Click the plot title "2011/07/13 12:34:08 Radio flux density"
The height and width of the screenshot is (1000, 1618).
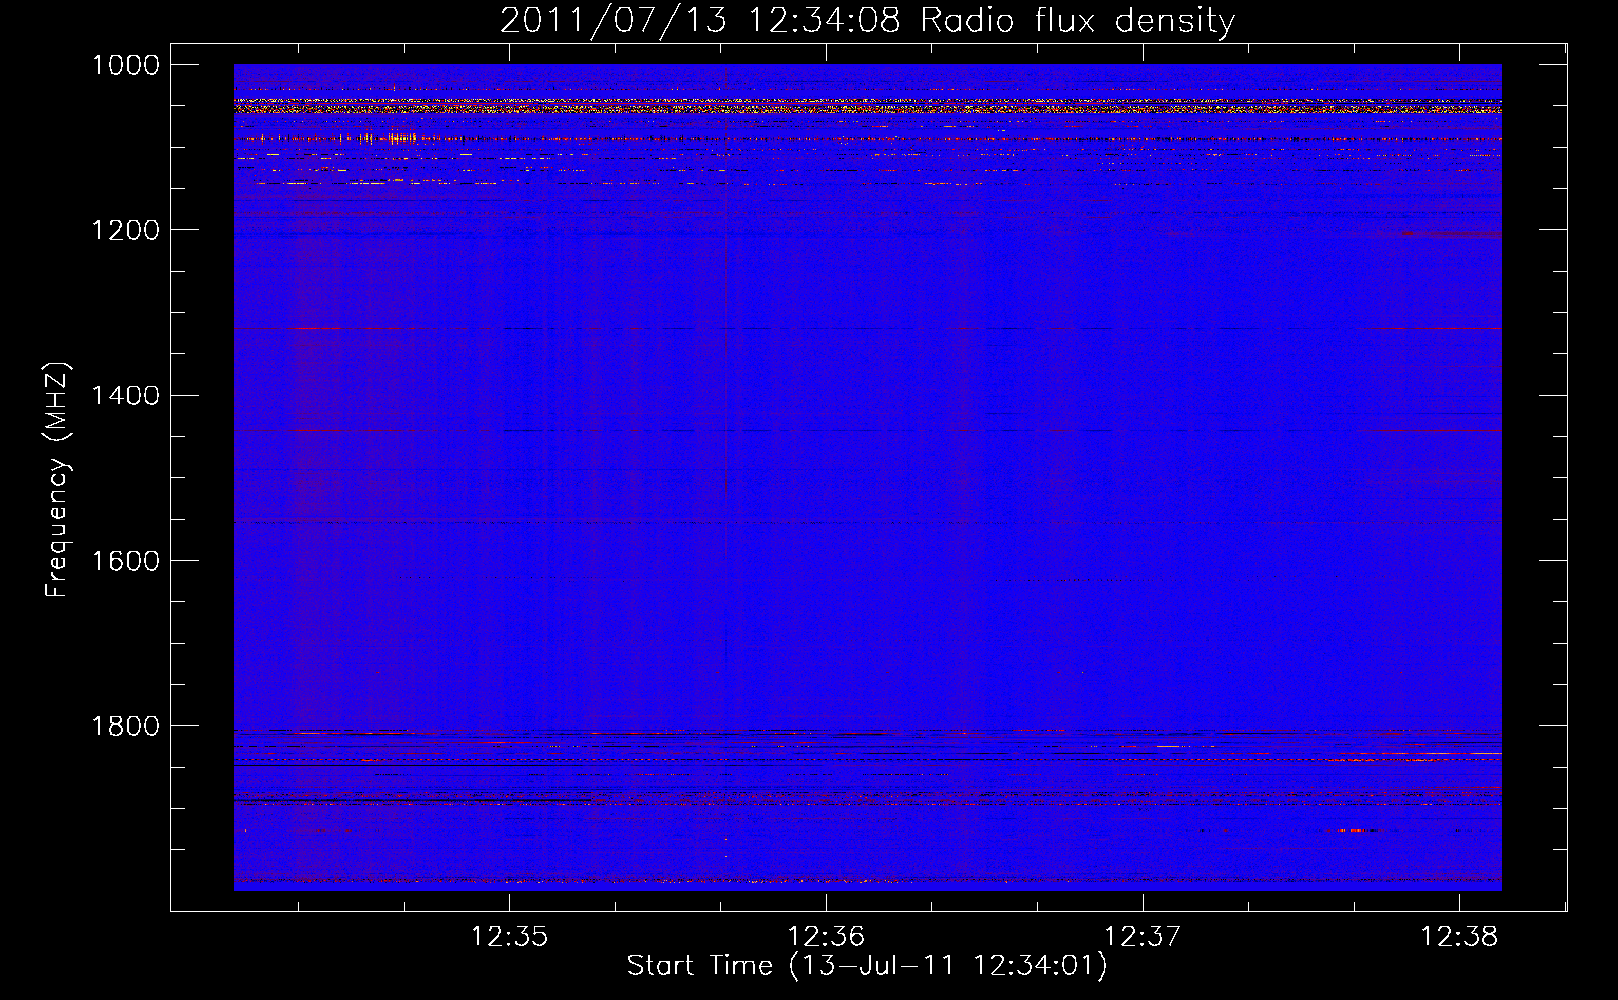[867, 20]
